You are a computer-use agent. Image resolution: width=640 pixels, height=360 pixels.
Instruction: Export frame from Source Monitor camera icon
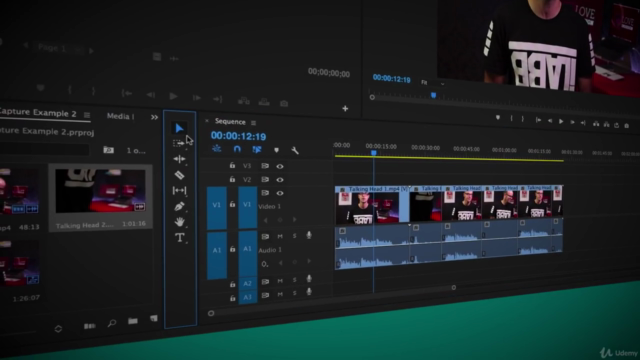tap(284, 103)
